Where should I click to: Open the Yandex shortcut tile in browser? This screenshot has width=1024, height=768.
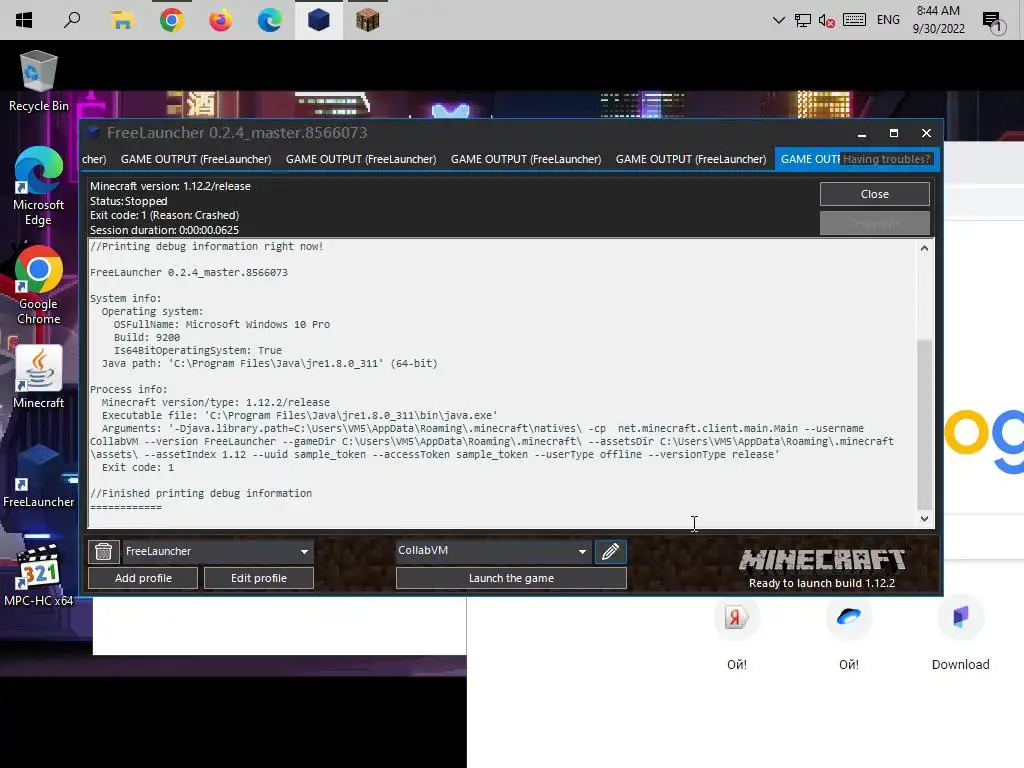point(737,618)
